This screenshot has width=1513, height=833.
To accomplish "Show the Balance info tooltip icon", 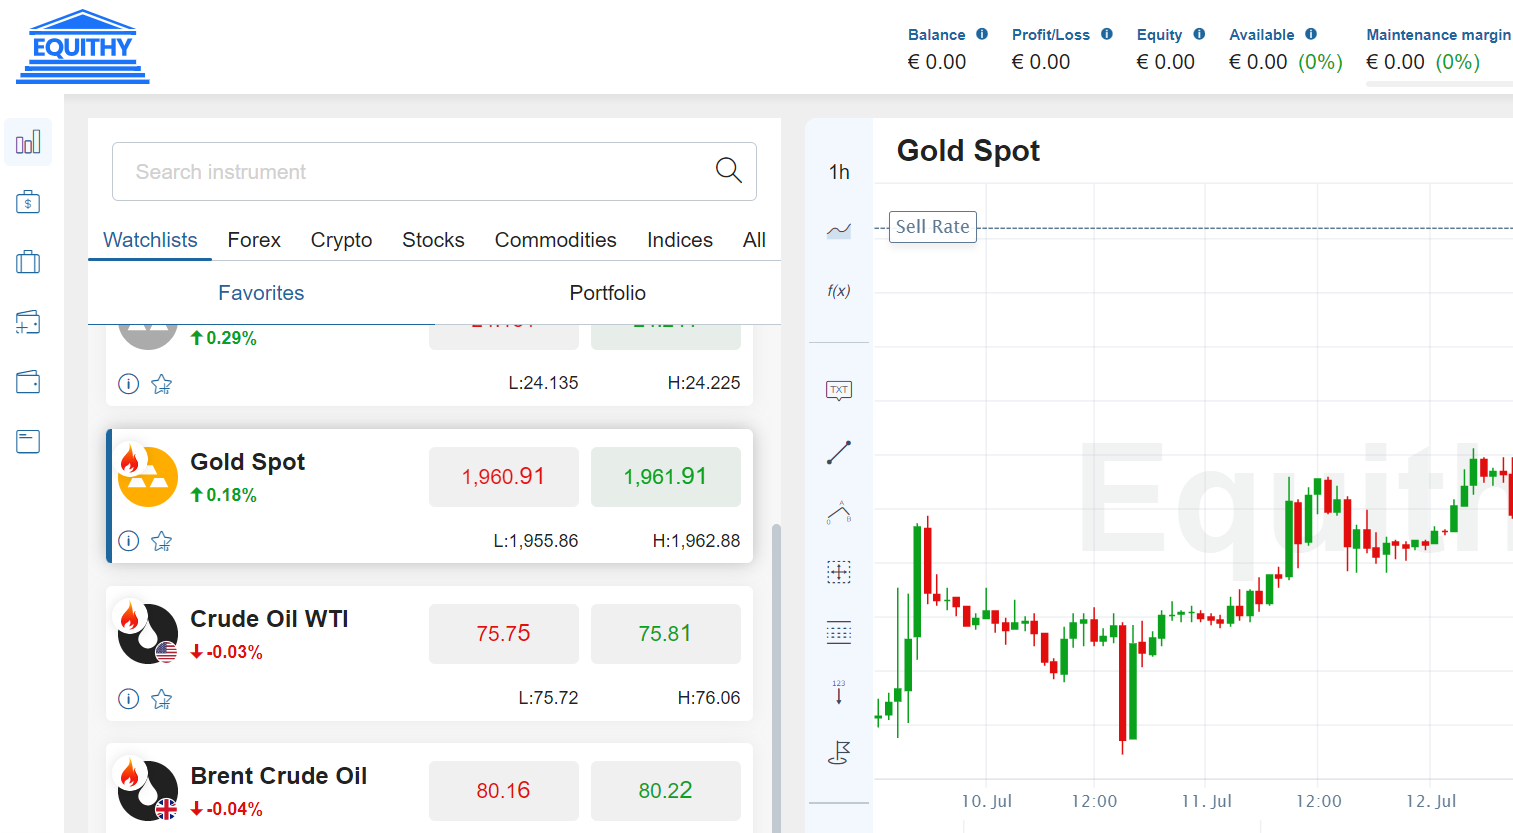I will coord(982,34).
